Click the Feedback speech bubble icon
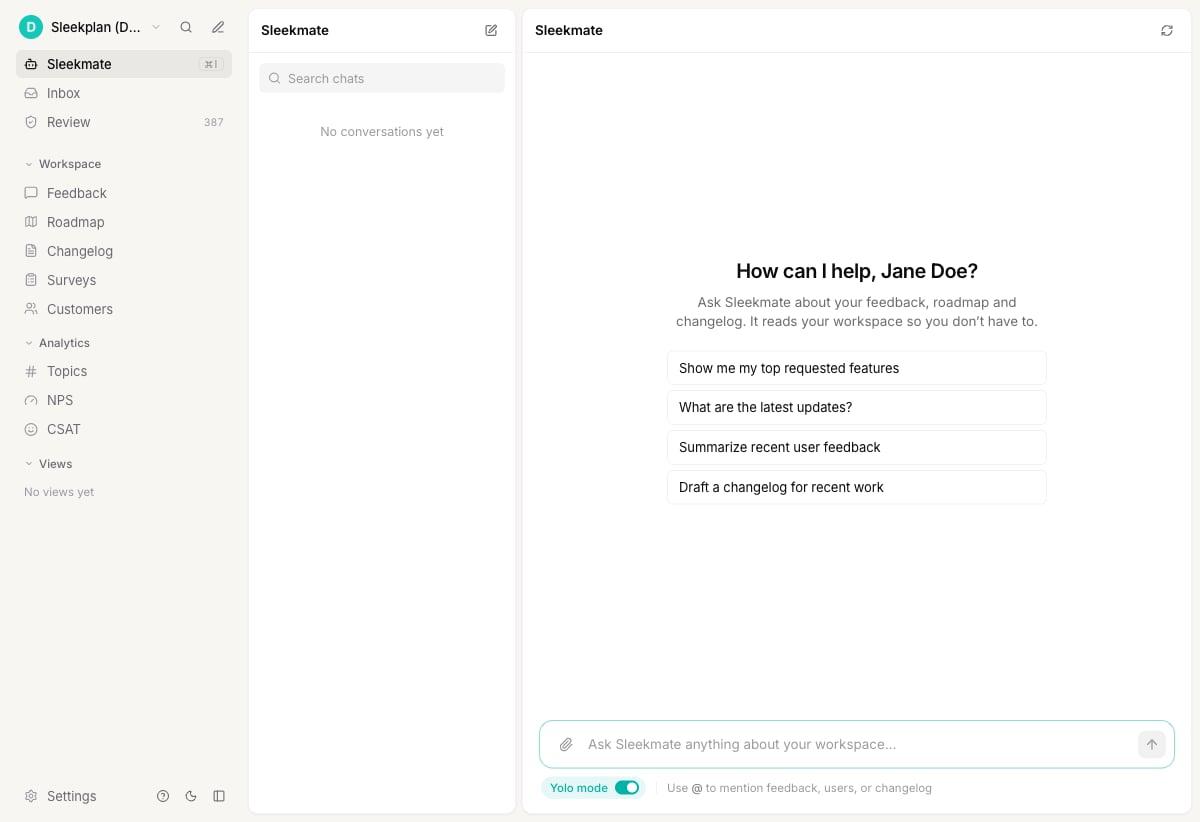 [x=31, y=193]
